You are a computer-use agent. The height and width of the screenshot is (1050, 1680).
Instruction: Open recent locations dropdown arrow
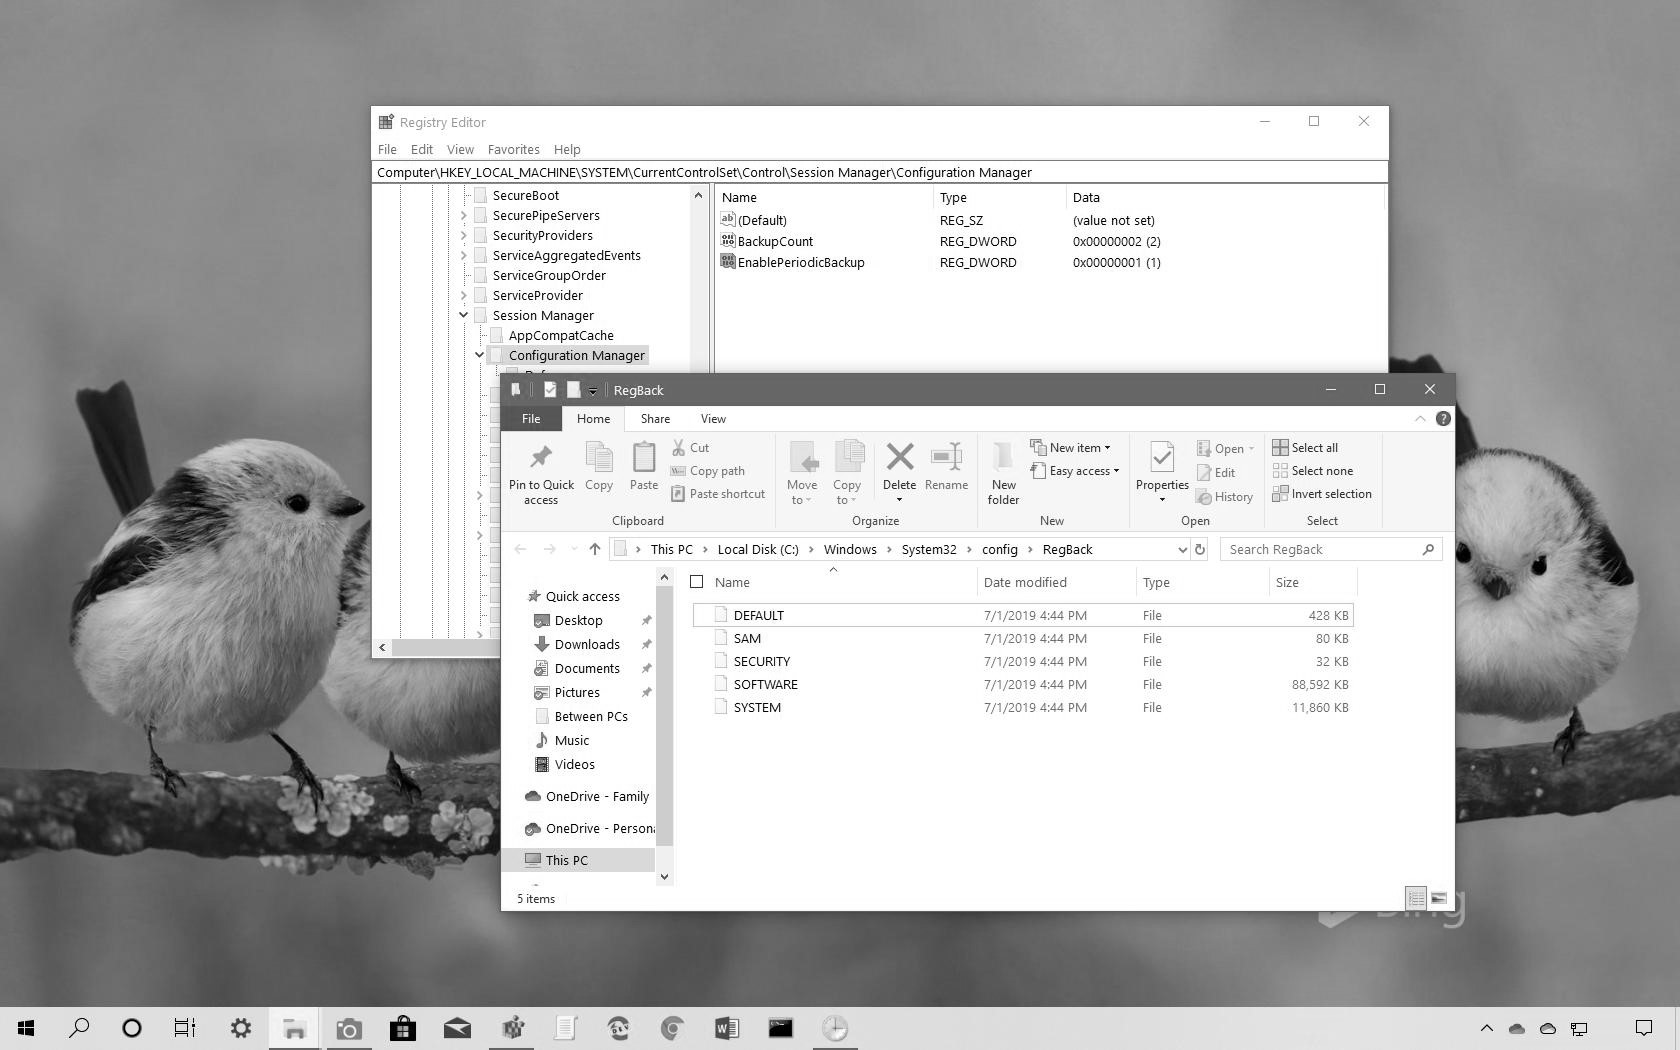[574, 549]
